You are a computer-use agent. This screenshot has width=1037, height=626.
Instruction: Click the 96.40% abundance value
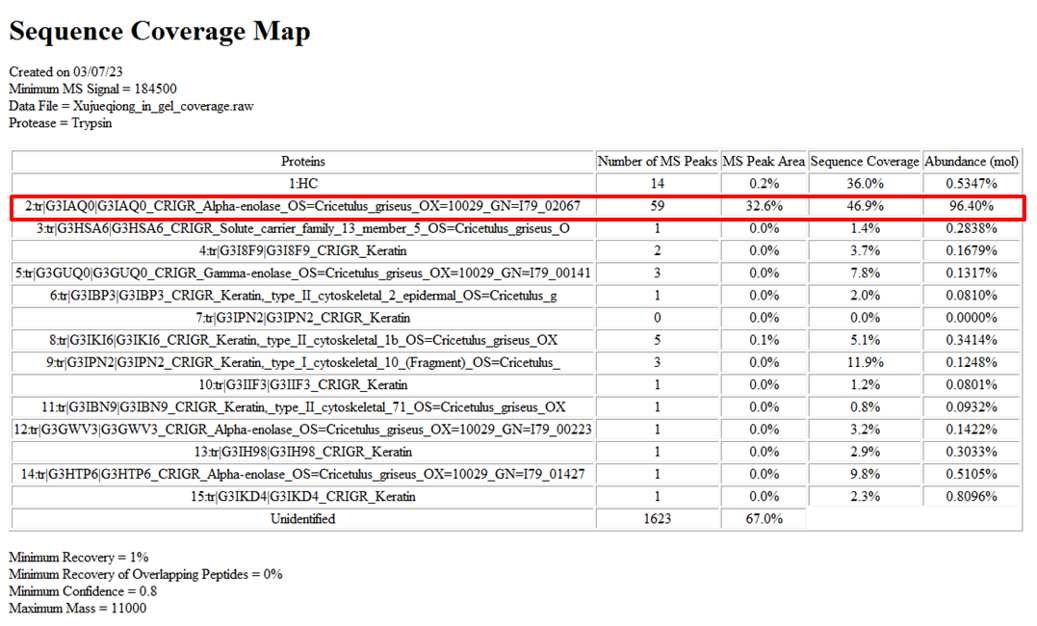tap(971, 206)
